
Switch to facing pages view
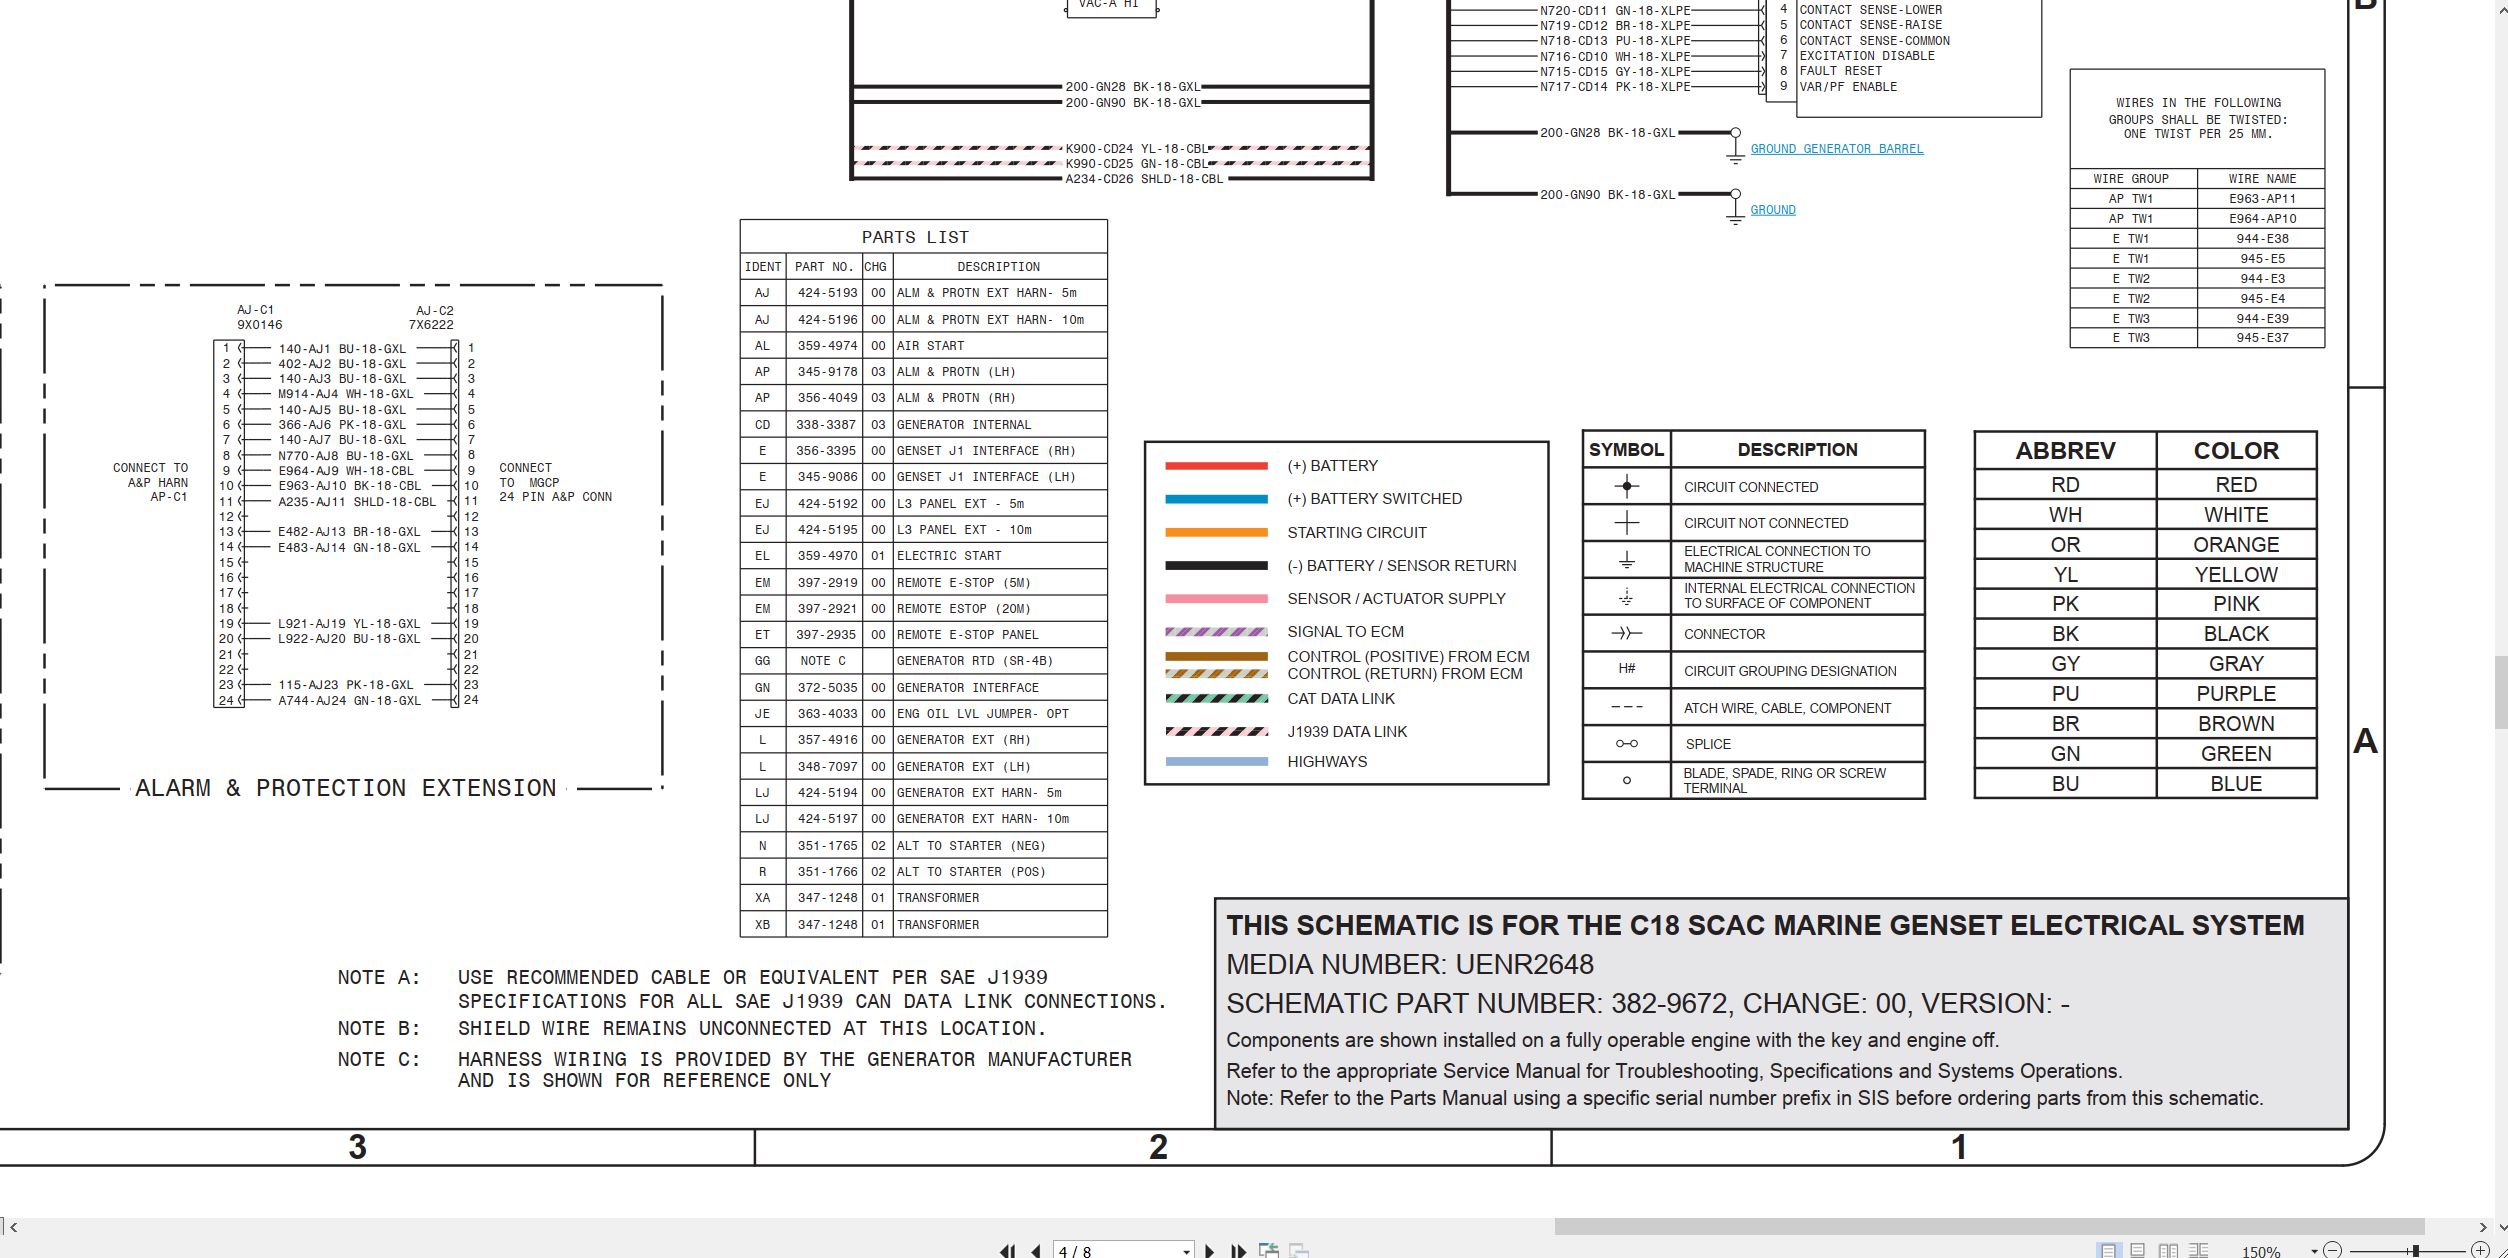[2168, 1250]
